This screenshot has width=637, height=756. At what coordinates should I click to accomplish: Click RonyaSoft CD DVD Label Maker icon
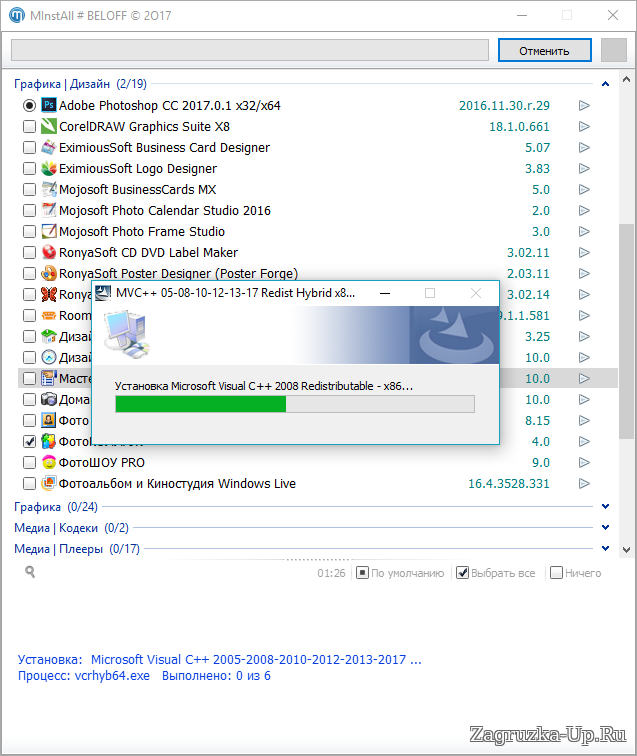(49, 252)
